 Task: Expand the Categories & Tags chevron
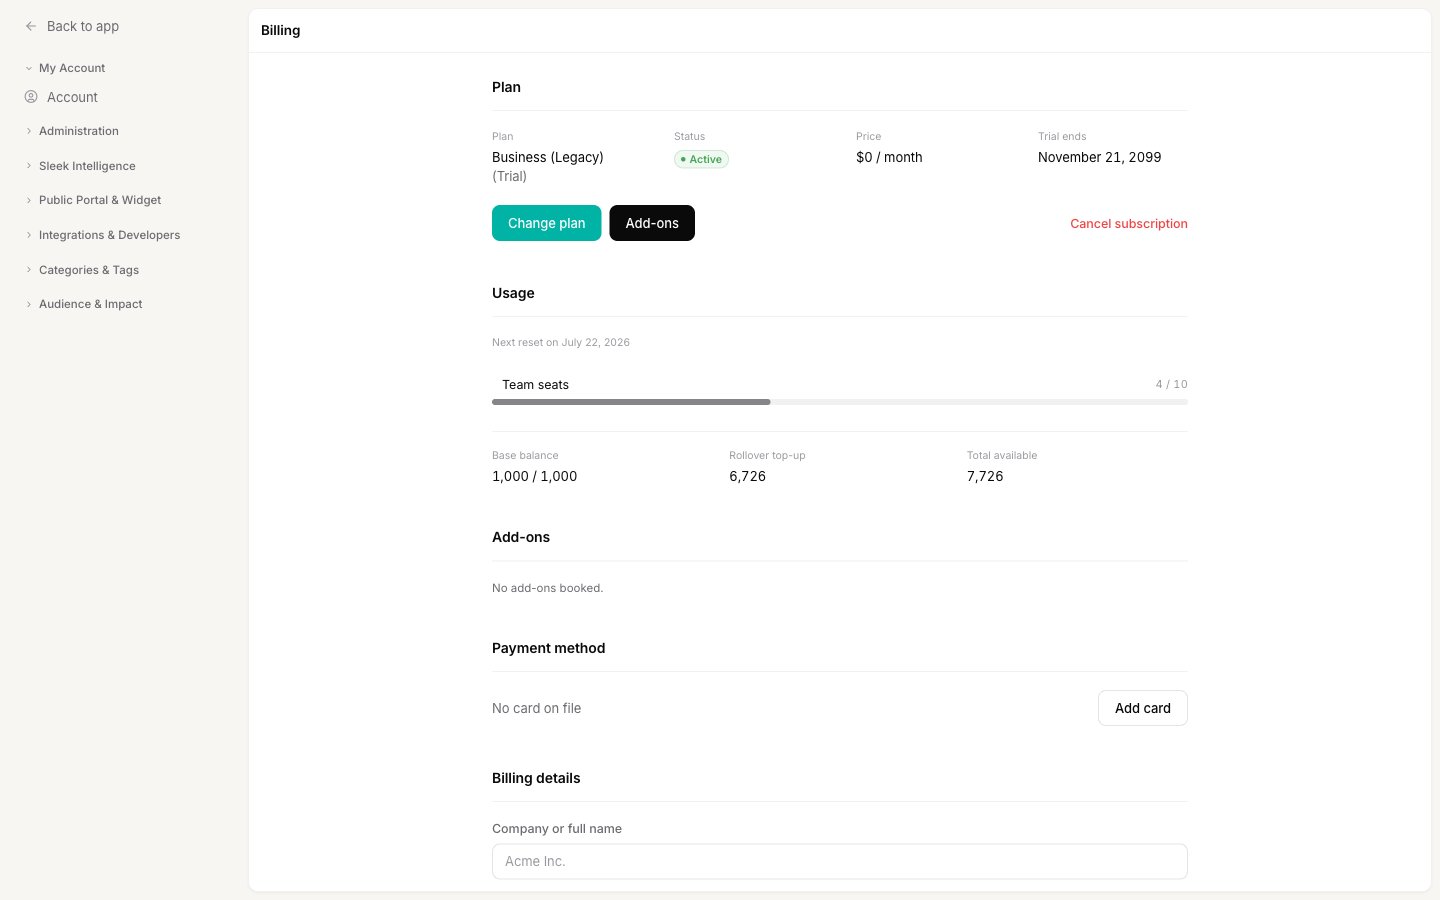[x=29, y=270]
